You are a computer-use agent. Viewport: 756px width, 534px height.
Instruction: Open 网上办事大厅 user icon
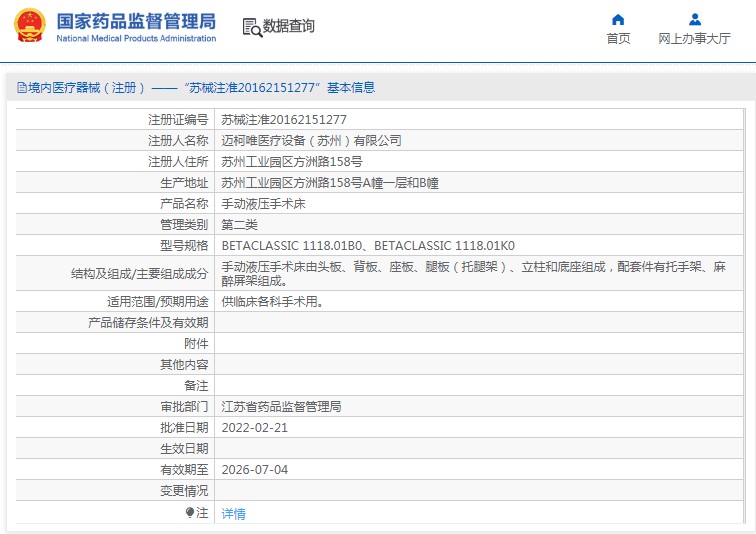tap(695, 20)
